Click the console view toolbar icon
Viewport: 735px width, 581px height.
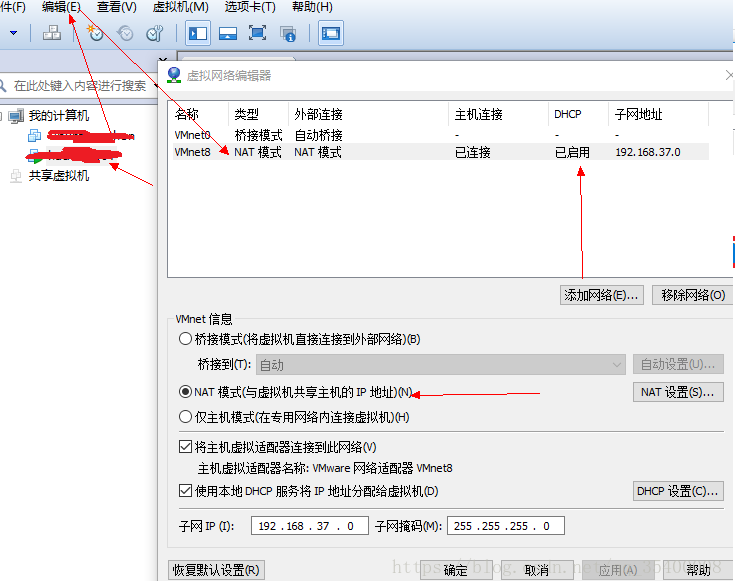pyautogui.click(x=331, y=33)
